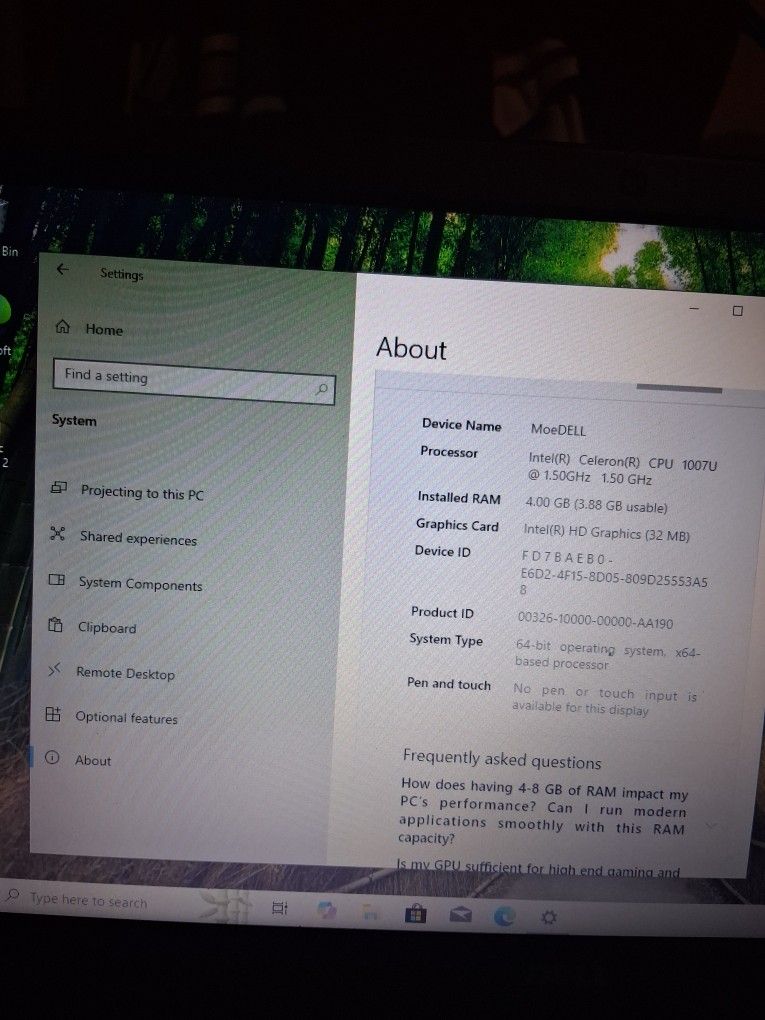Open Task View from the taskbar
This screenshot has height=1020, width=765.
[280, 908]
